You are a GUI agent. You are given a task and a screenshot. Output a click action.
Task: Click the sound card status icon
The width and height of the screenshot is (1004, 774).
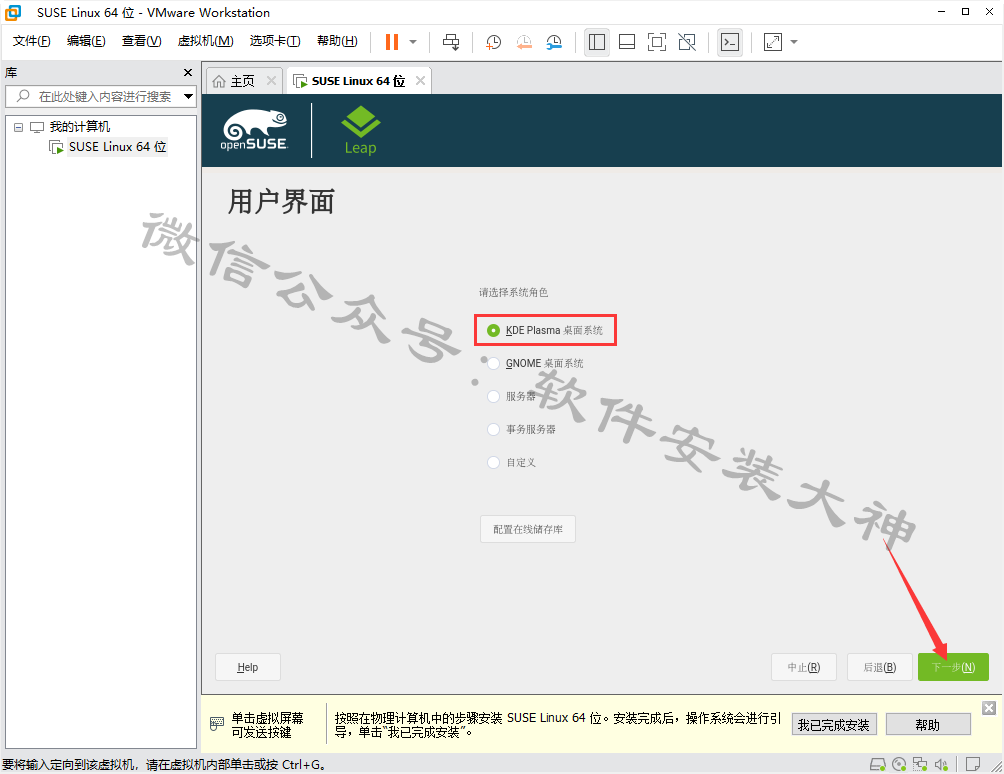click(941, 764)
